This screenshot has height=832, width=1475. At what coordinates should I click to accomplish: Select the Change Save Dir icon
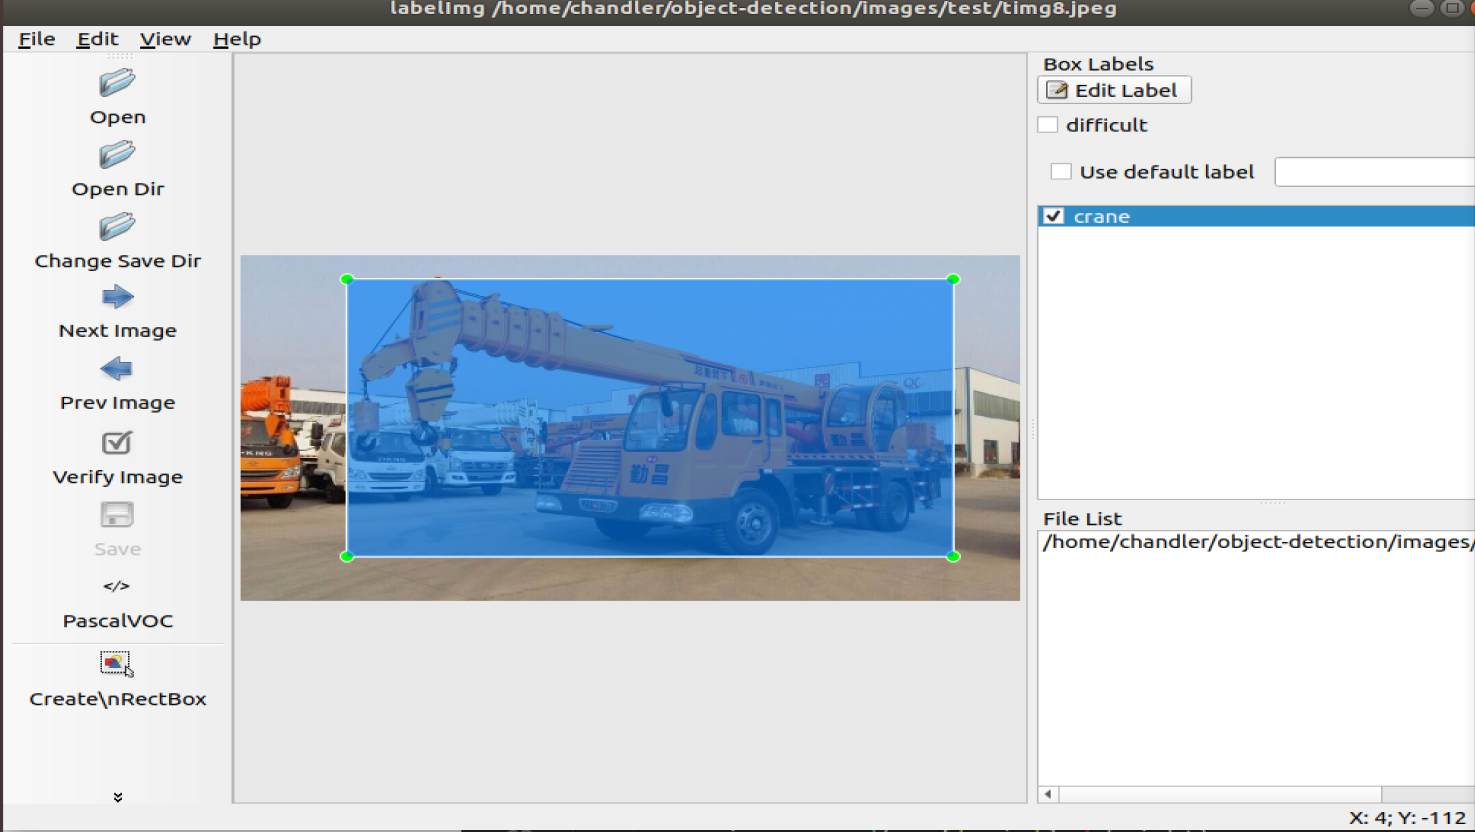point(117,227)
